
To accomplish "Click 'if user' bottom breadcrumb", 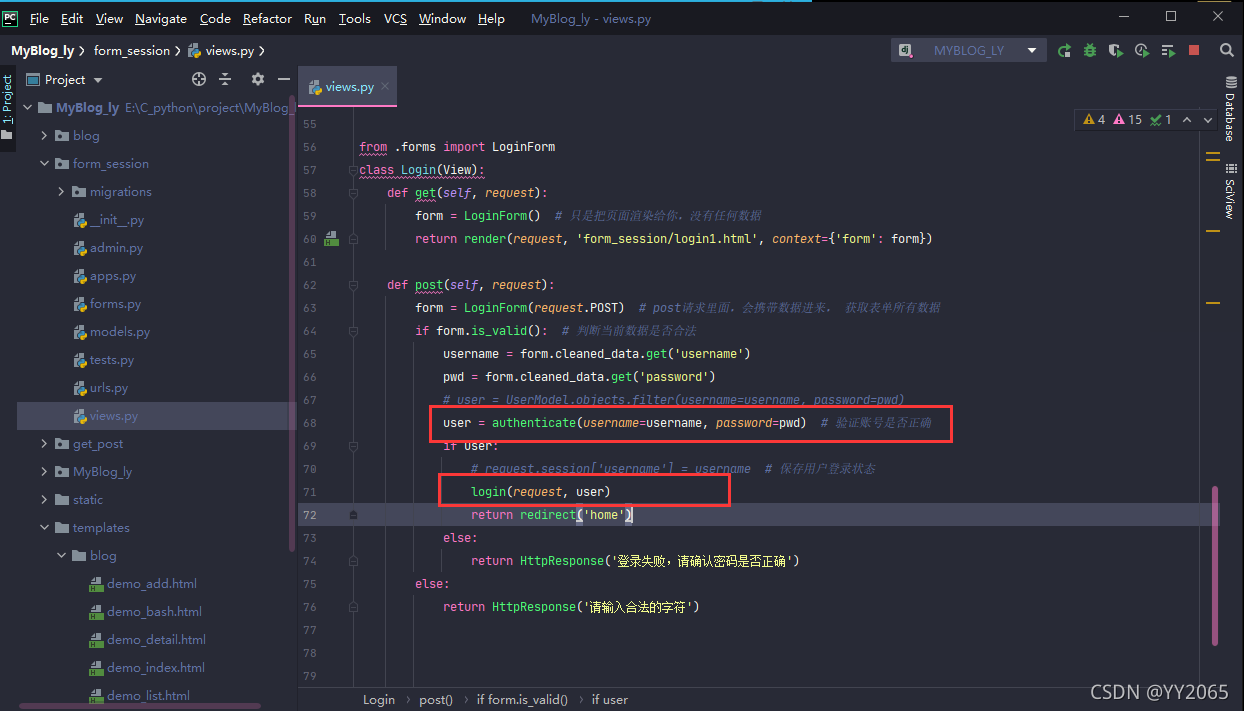I will [x=610, y=700].
